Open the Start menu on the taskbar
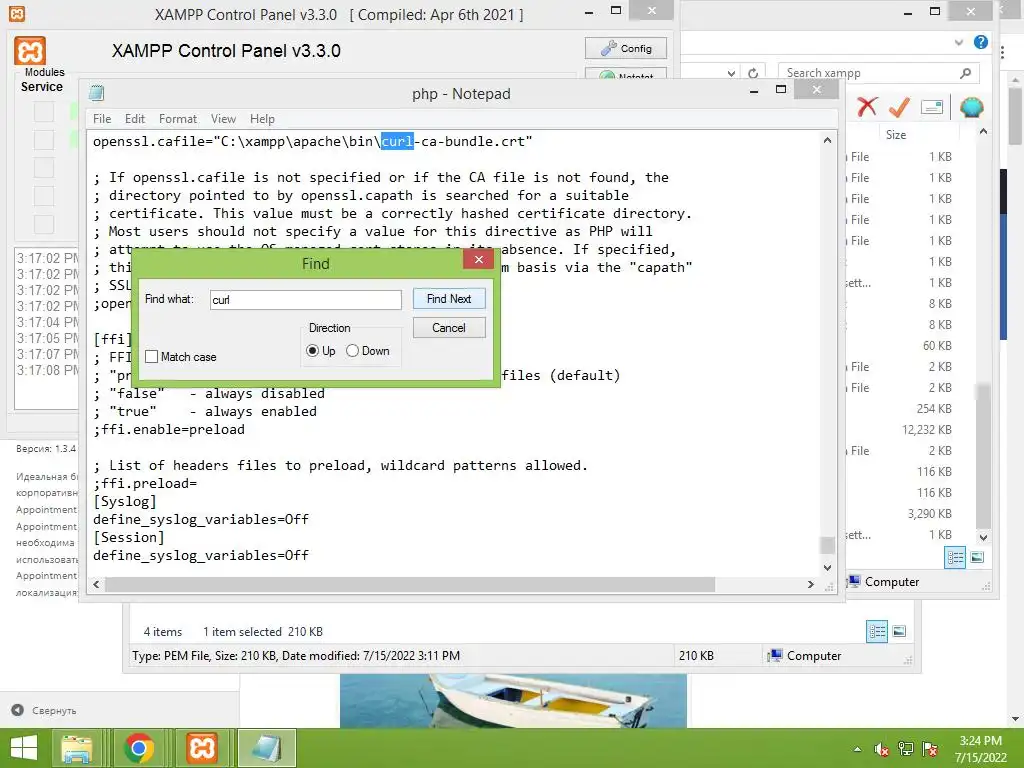Viewport: 1024px width, 768px height. coord(24,748)
